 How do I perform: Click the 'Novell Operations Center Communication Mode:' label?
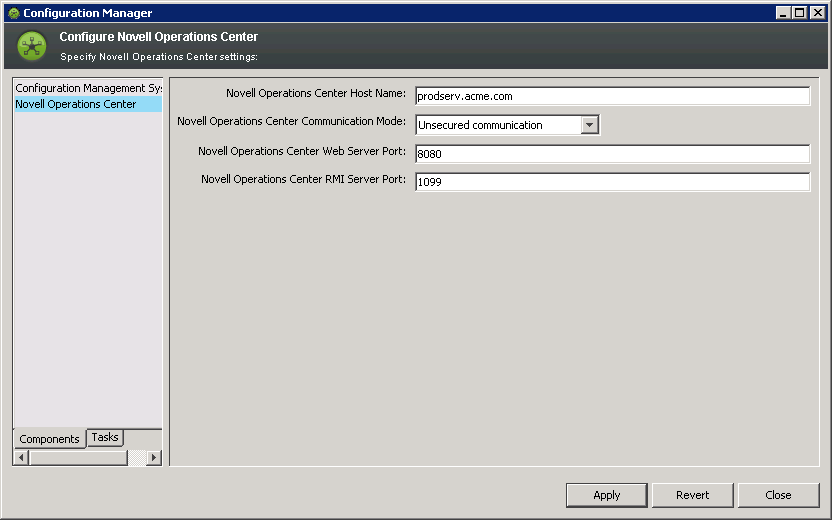tap(291, 122)
